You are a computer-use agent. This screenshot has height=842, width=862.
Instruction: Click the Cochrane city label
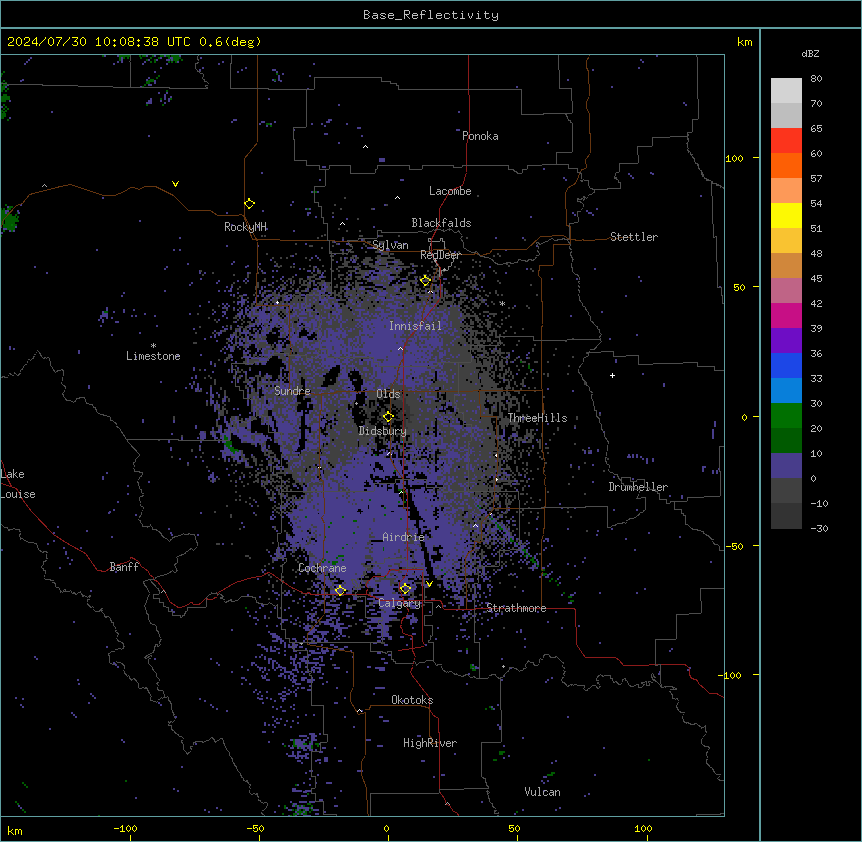[x=322, y=568]
